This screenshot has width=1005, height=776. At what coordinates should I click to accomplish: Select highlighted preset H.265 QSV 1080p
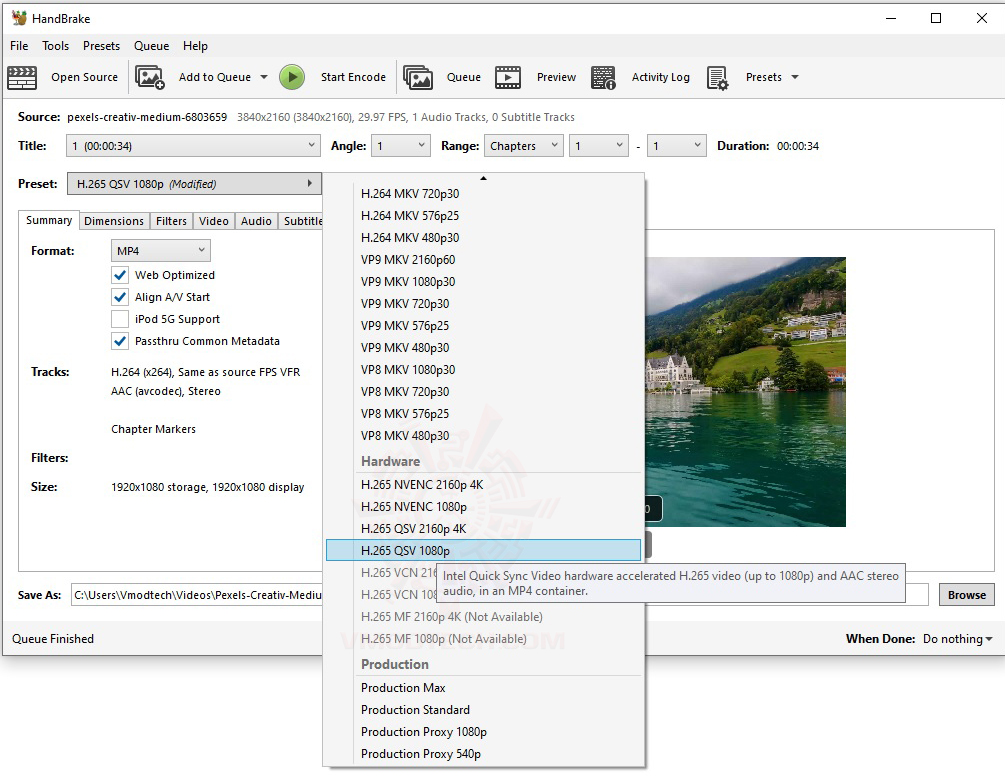[483, 550]
